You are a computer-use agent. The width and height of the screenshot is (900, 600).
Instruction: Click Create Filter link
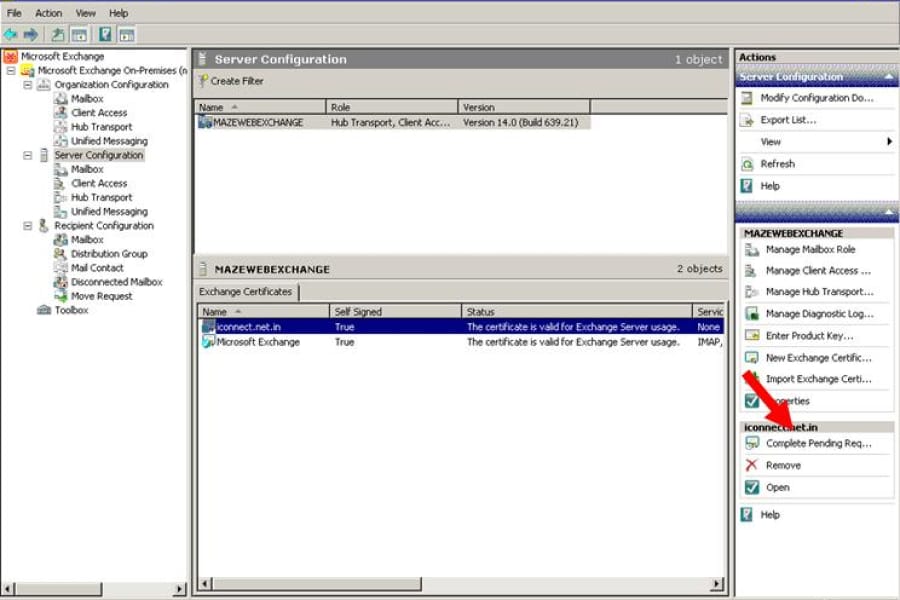pos(236,81)
